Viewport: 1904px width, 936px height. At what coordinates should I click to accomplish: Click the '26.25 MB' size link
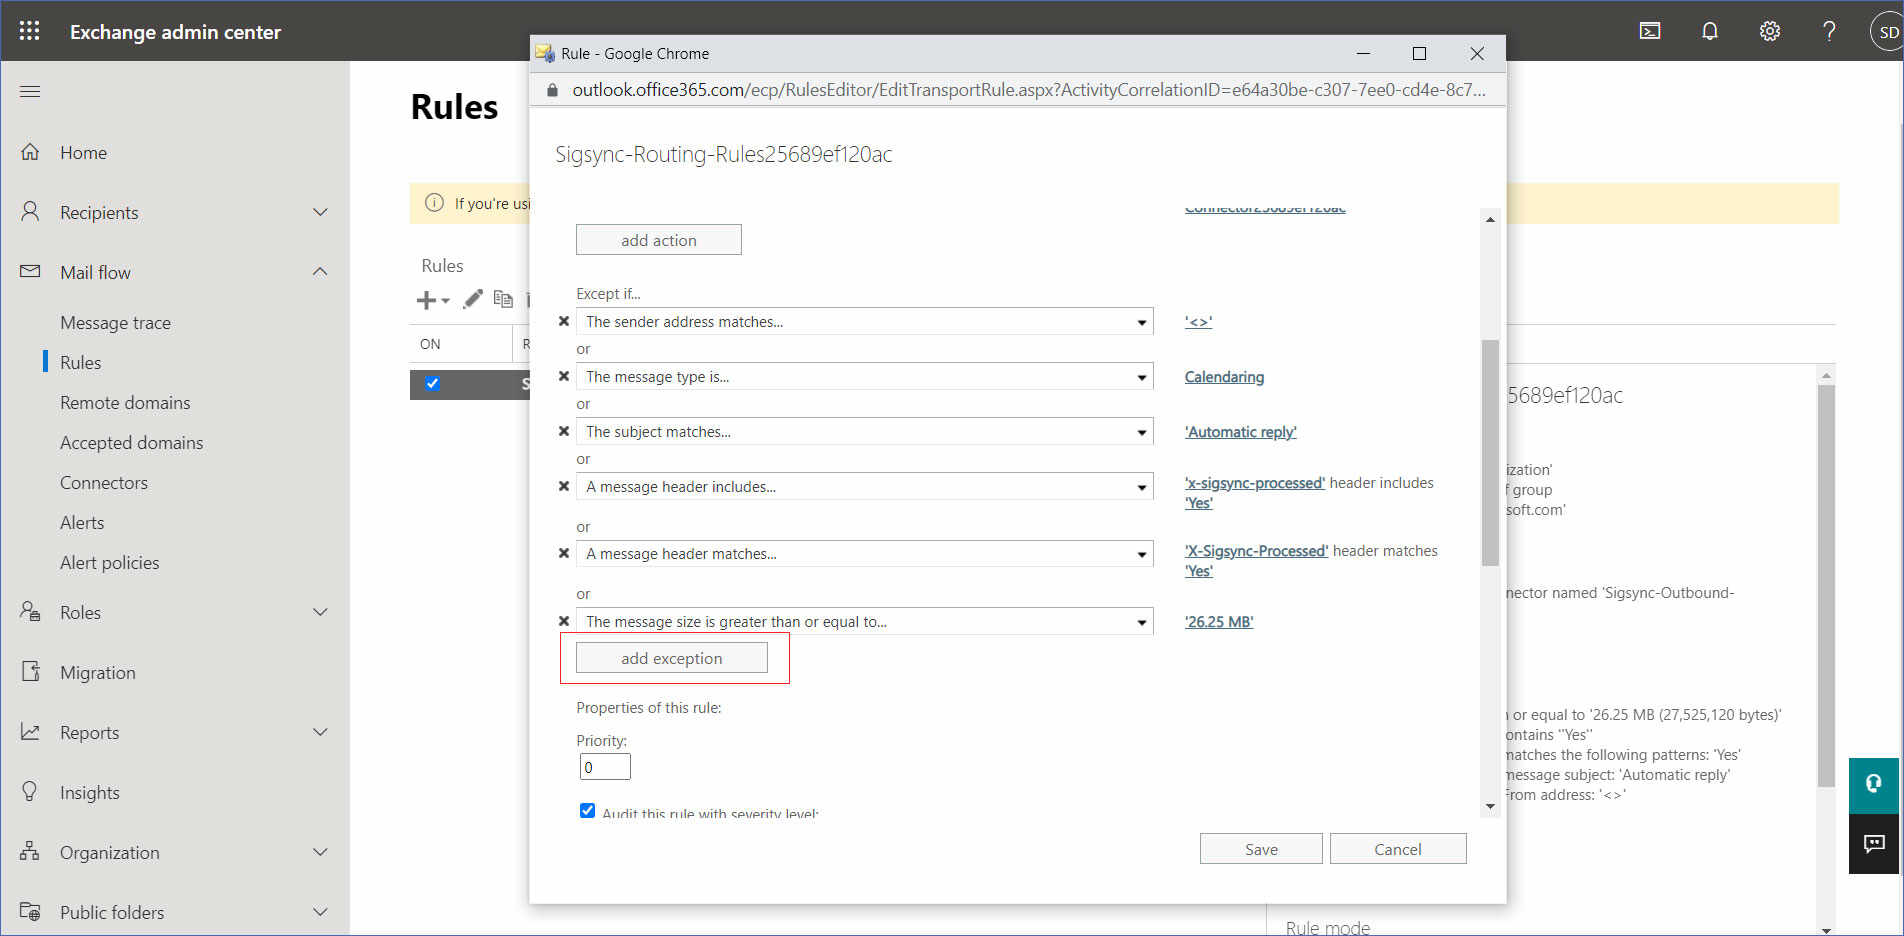[1218, 622]
